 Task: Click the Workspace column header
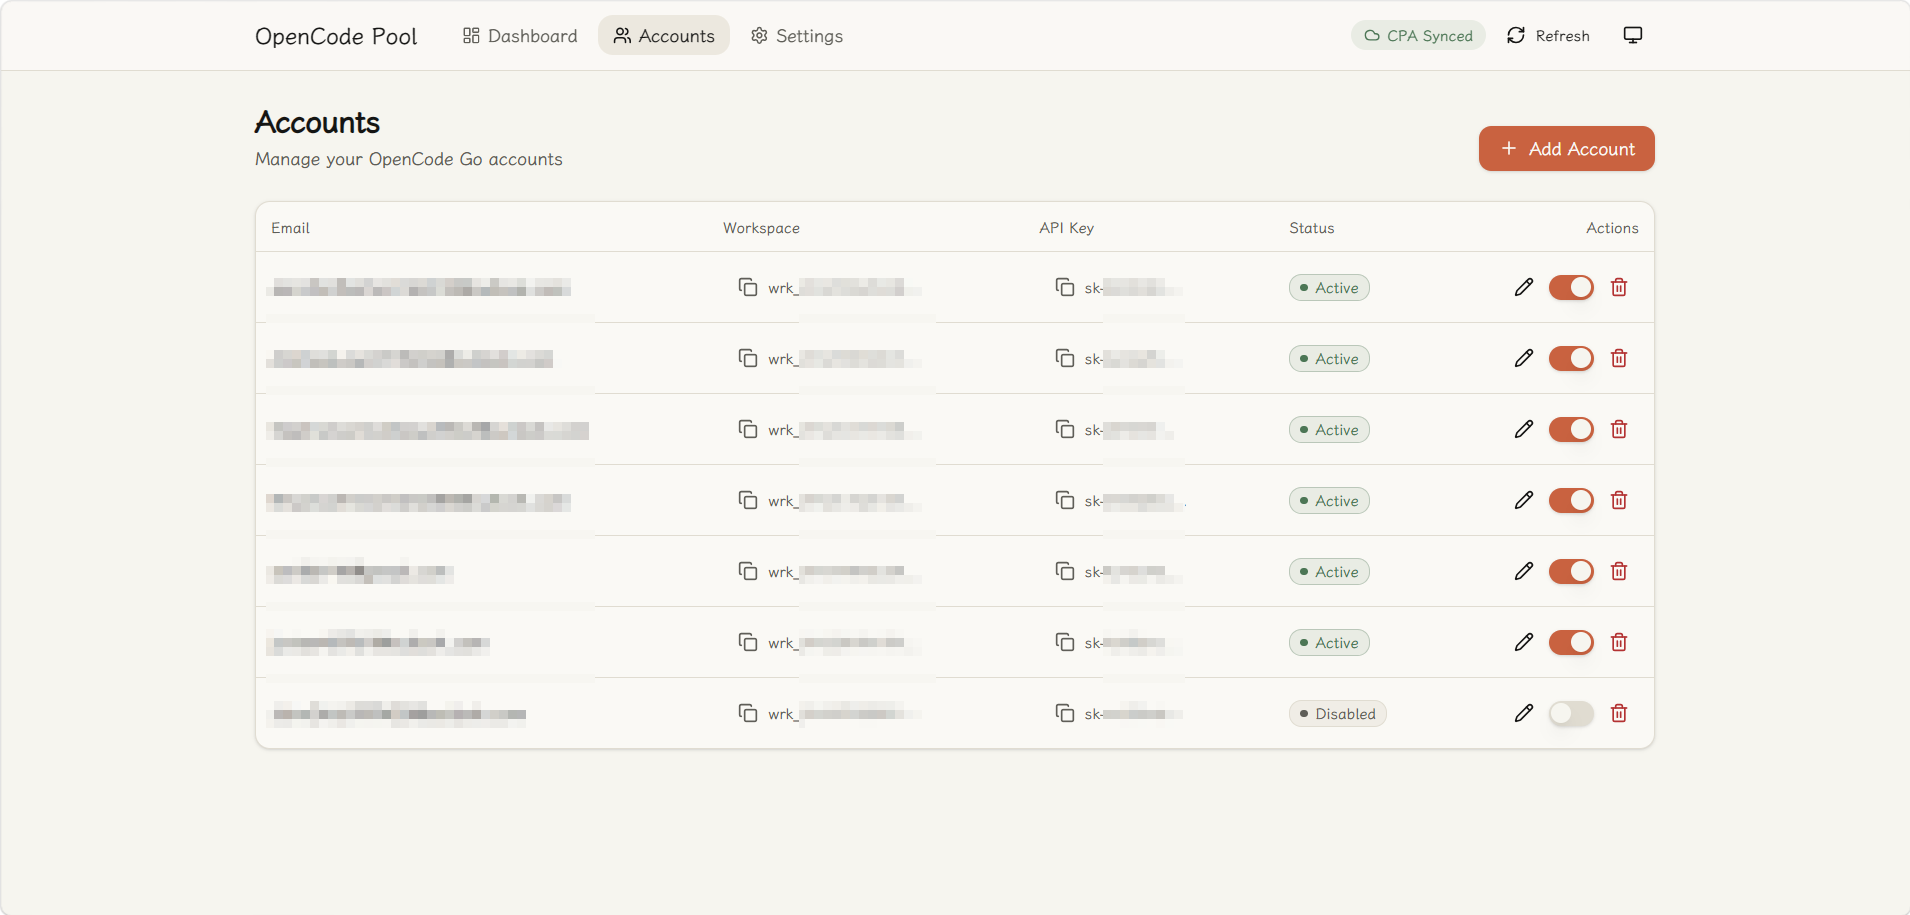(x=761, y=228)
